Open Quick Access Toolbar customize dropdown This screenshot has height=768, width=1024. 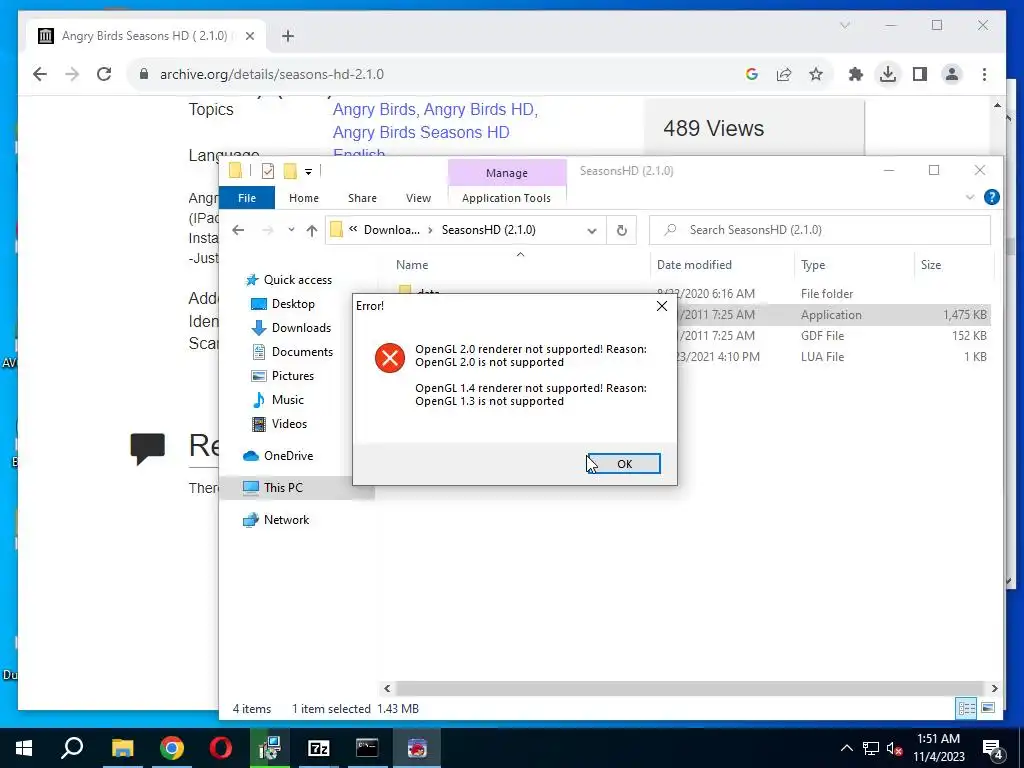[x=308, y=171]
